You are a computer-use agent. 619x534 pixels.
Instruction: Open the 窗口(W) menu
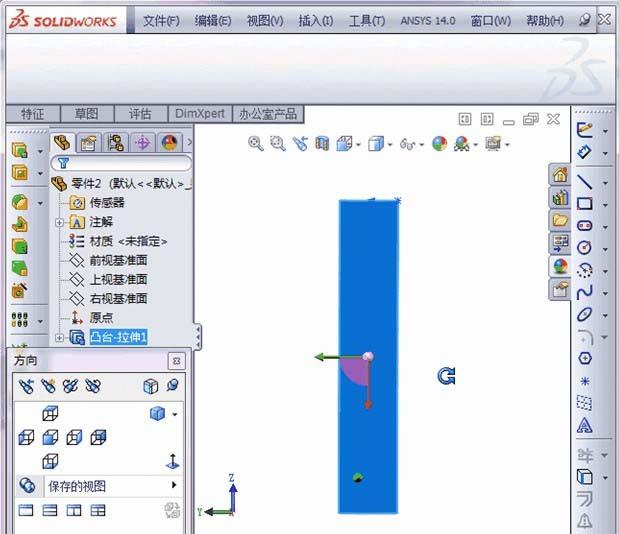(x=491, y=21)
